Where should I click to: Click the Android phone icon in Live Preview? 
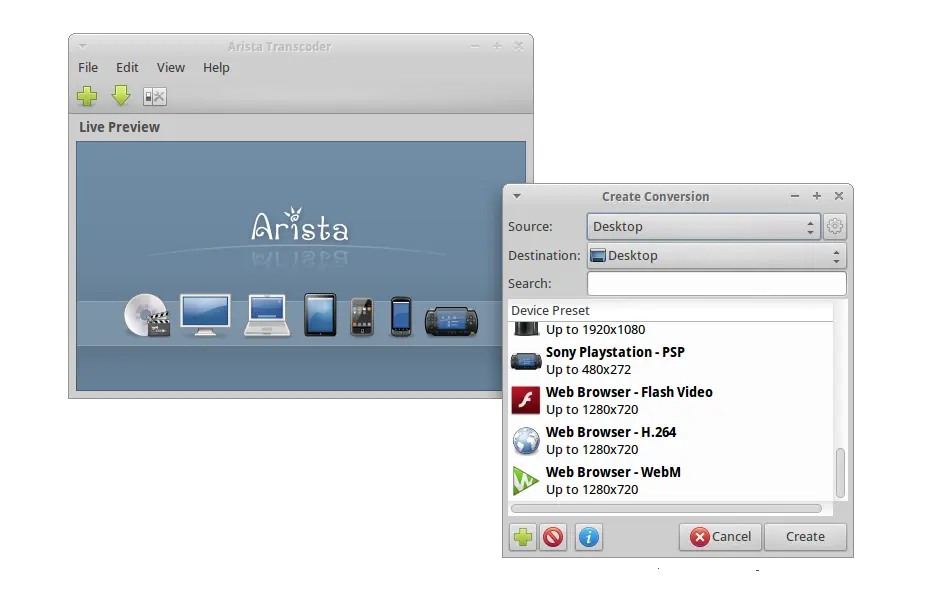(401, 317)
